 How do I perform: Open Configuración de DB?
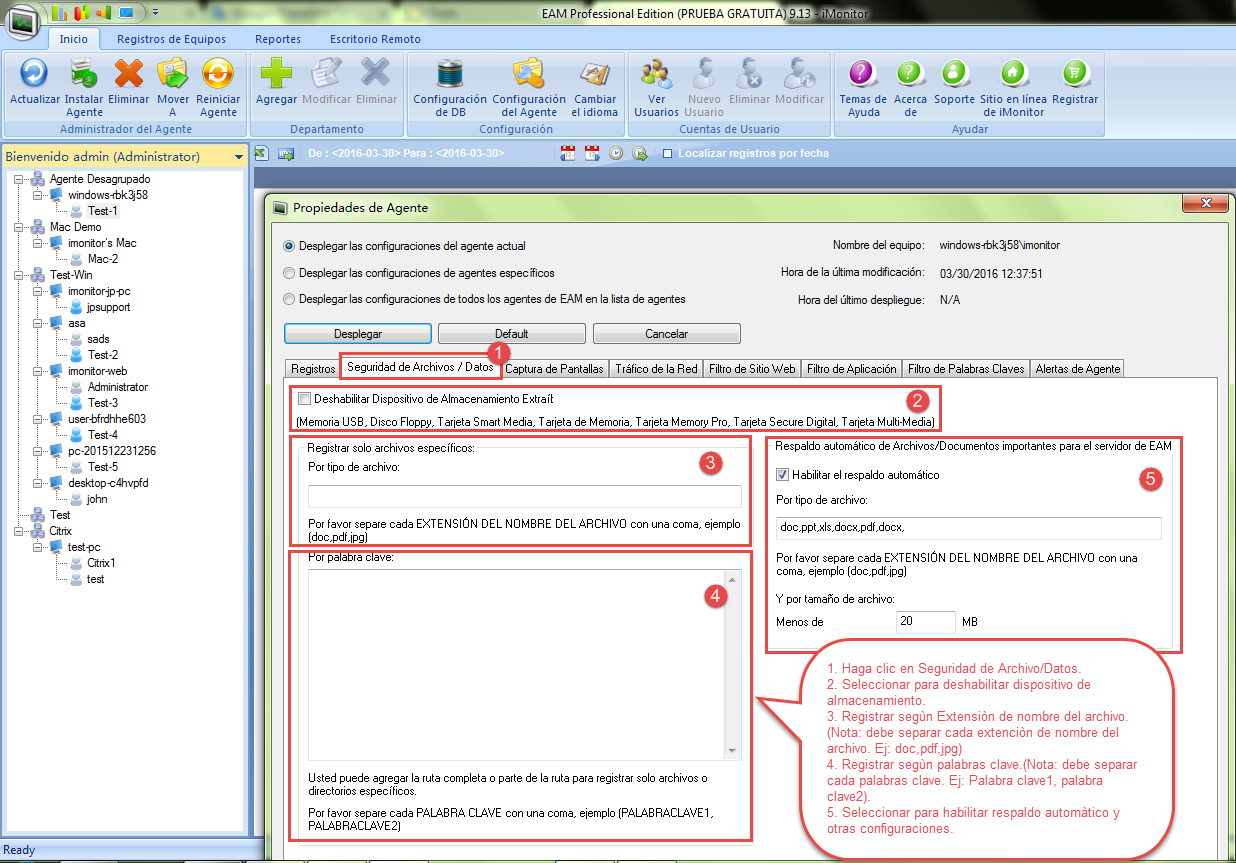(x=450, y=74)
